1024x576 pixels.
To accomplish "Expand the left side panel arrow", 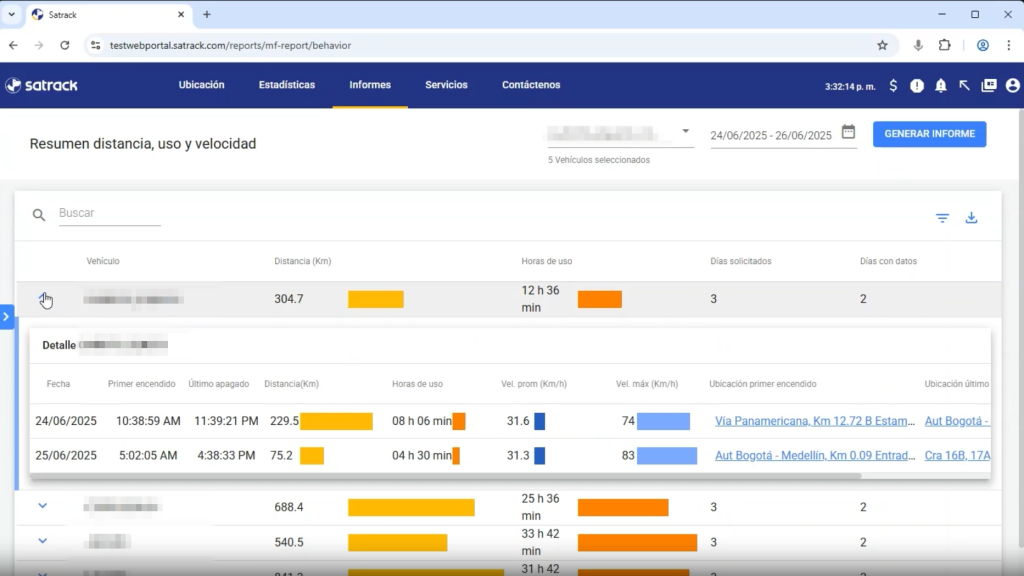I will pyautogui.click(x=7, y=317).
